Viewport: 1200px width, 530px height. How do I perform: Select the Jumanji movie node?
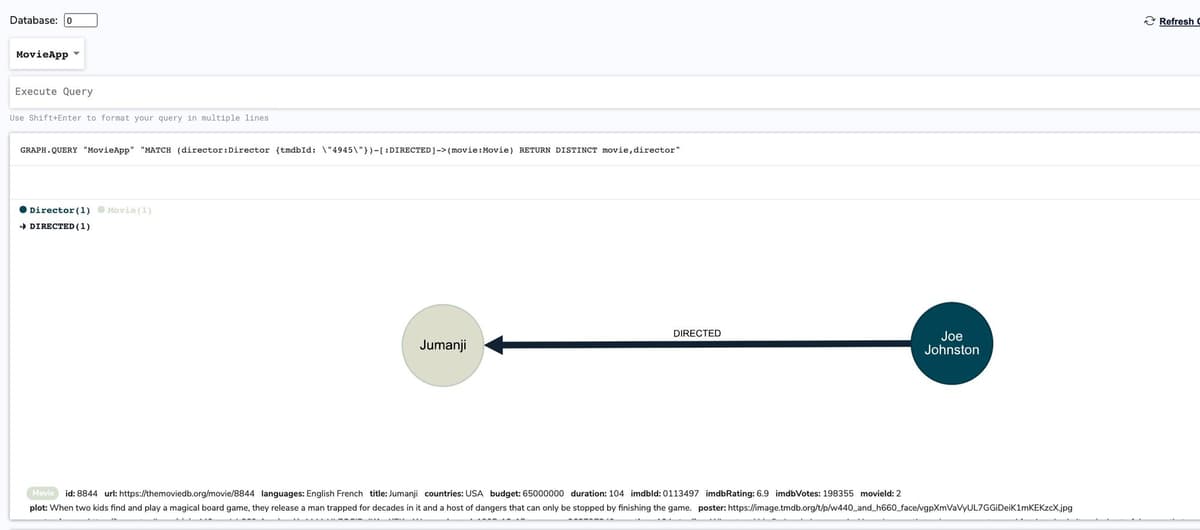tap(442, 345)
